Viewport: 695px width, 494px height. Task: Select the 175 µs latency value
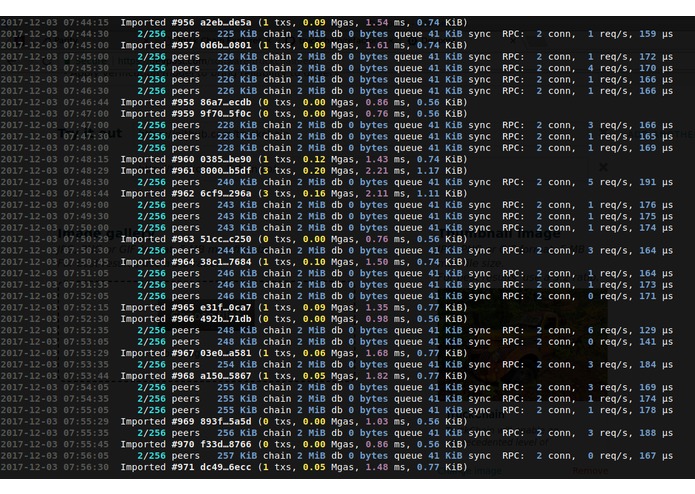coord(656,216)
